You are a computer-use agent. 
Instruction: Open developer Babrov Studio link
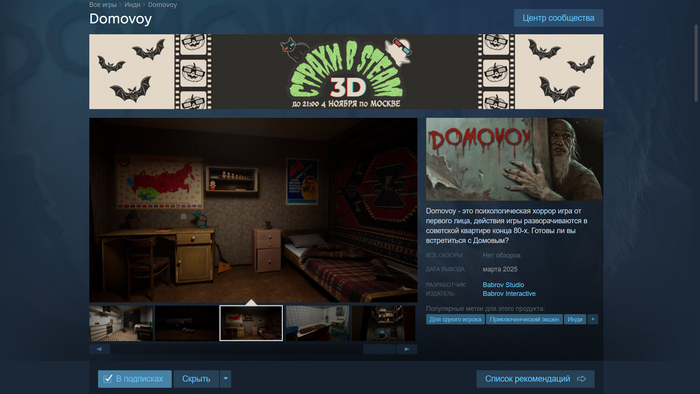tap(503, 285)
